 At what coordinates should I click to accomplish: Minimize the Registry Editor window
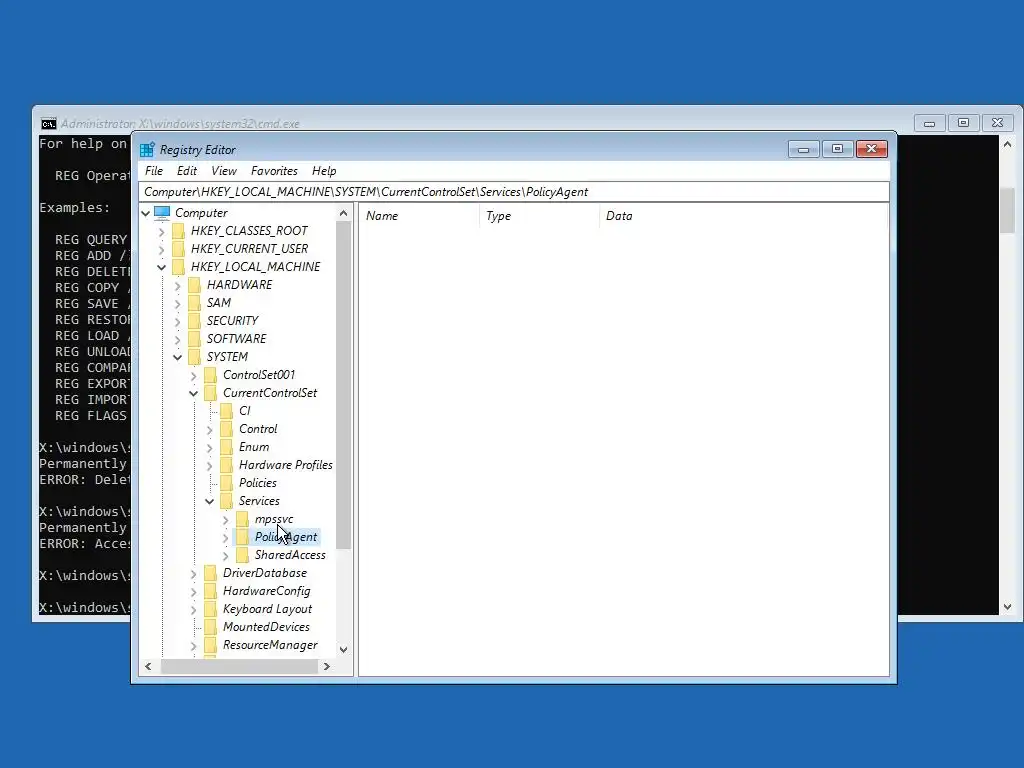pos(804,150)
